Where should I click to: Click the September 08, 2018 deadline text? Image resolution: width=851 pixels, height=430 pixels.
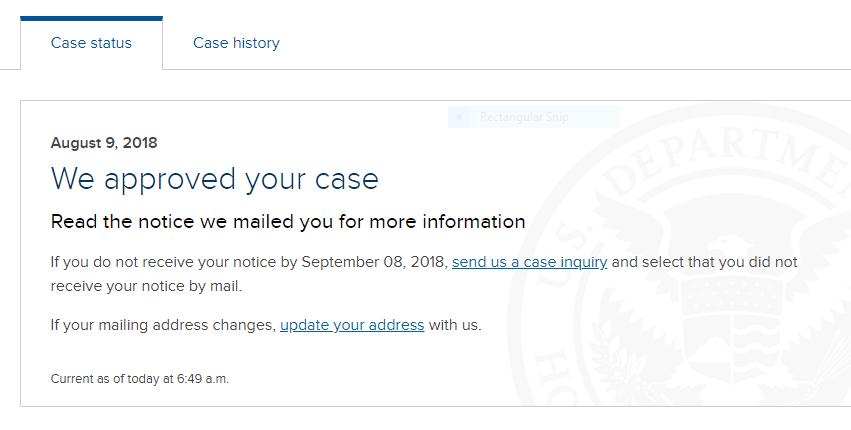click(x=373, y=262)
